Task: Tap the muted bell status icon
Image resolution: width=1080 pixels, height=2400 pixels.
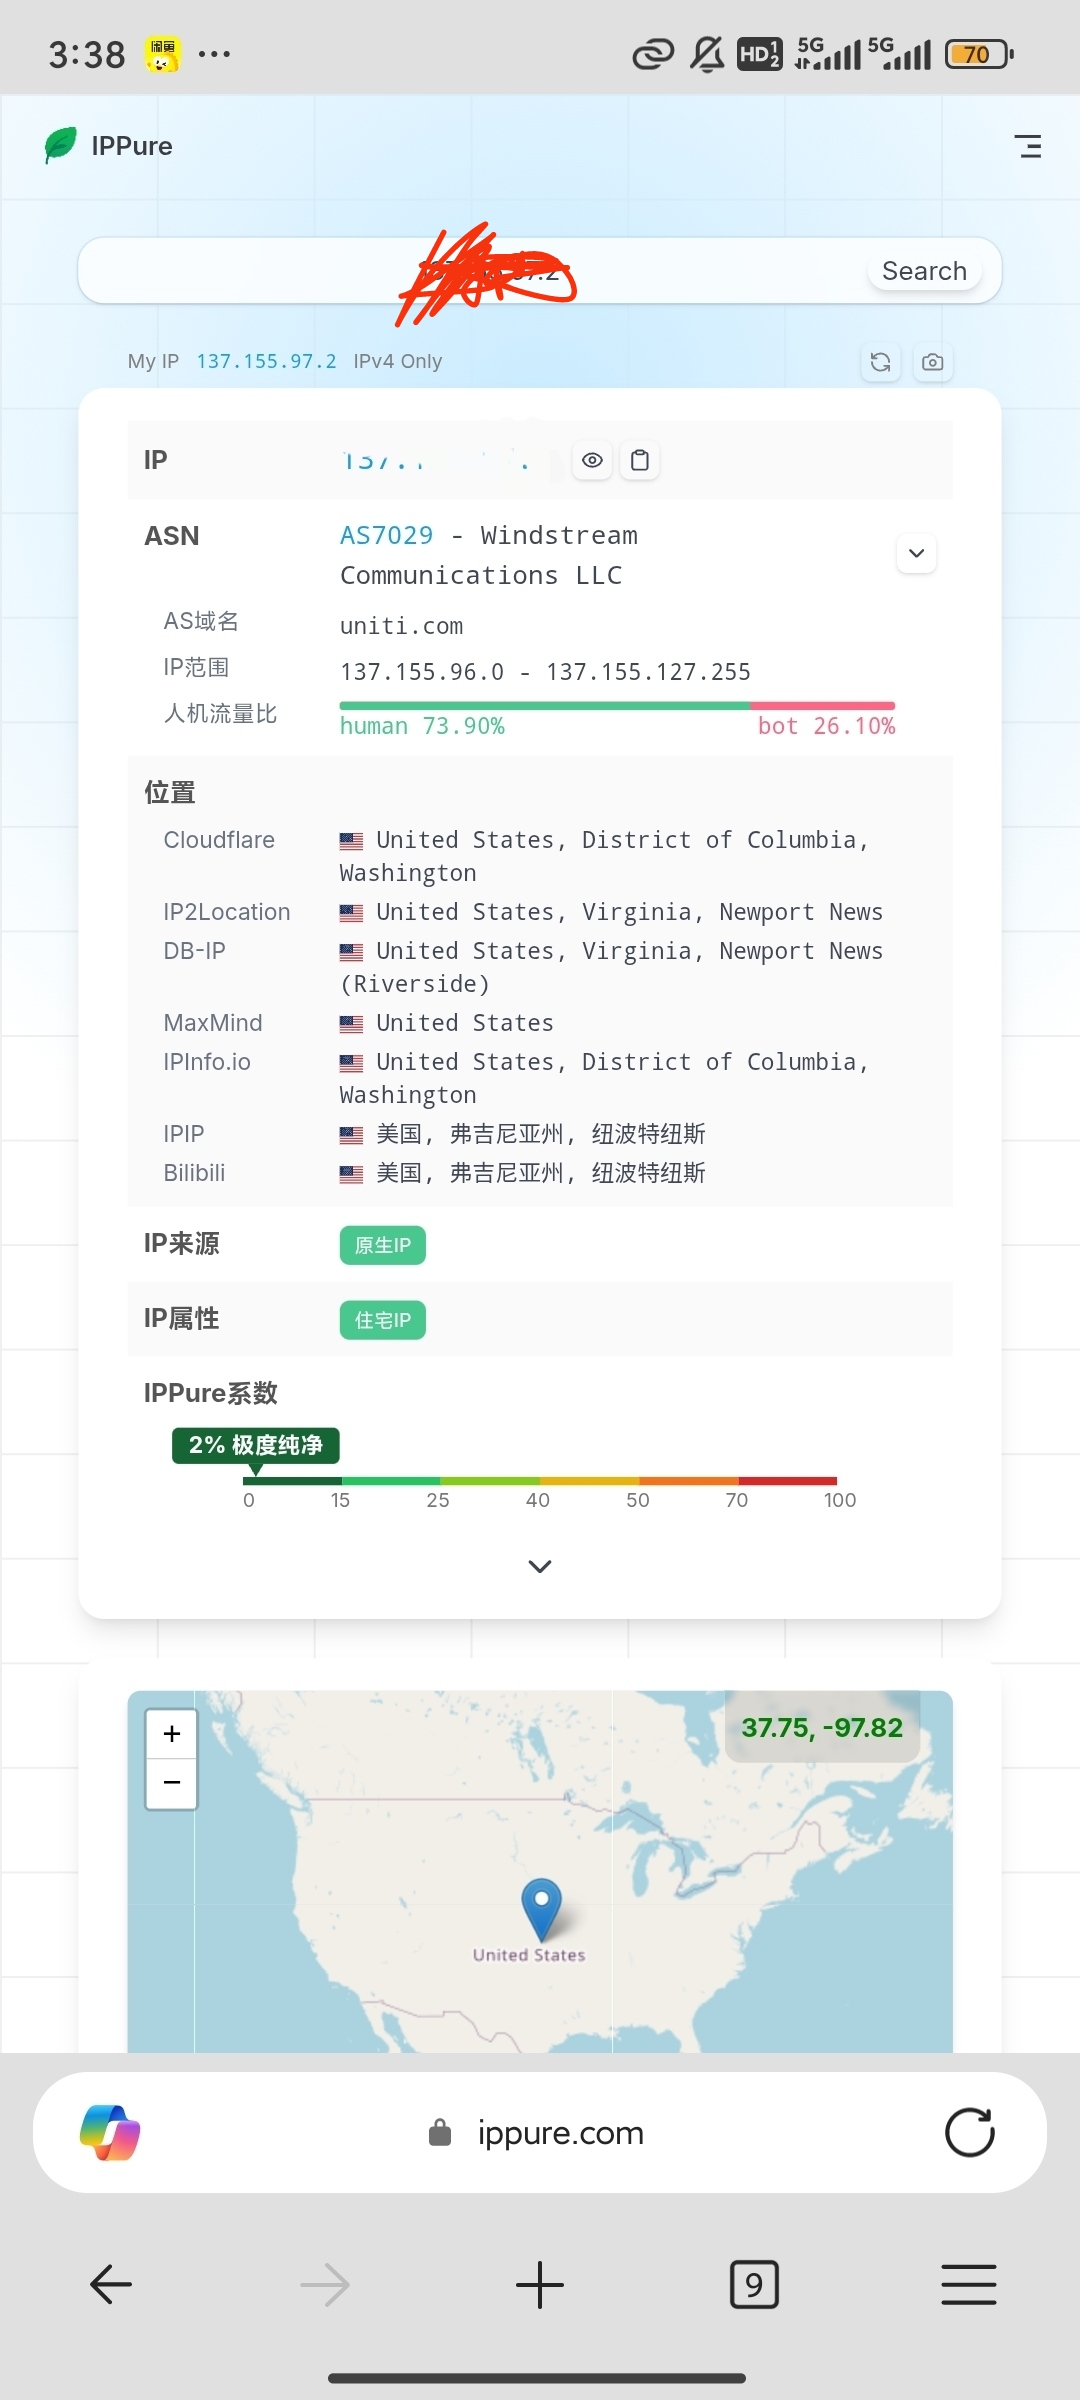Action: (x=707, y=54)
